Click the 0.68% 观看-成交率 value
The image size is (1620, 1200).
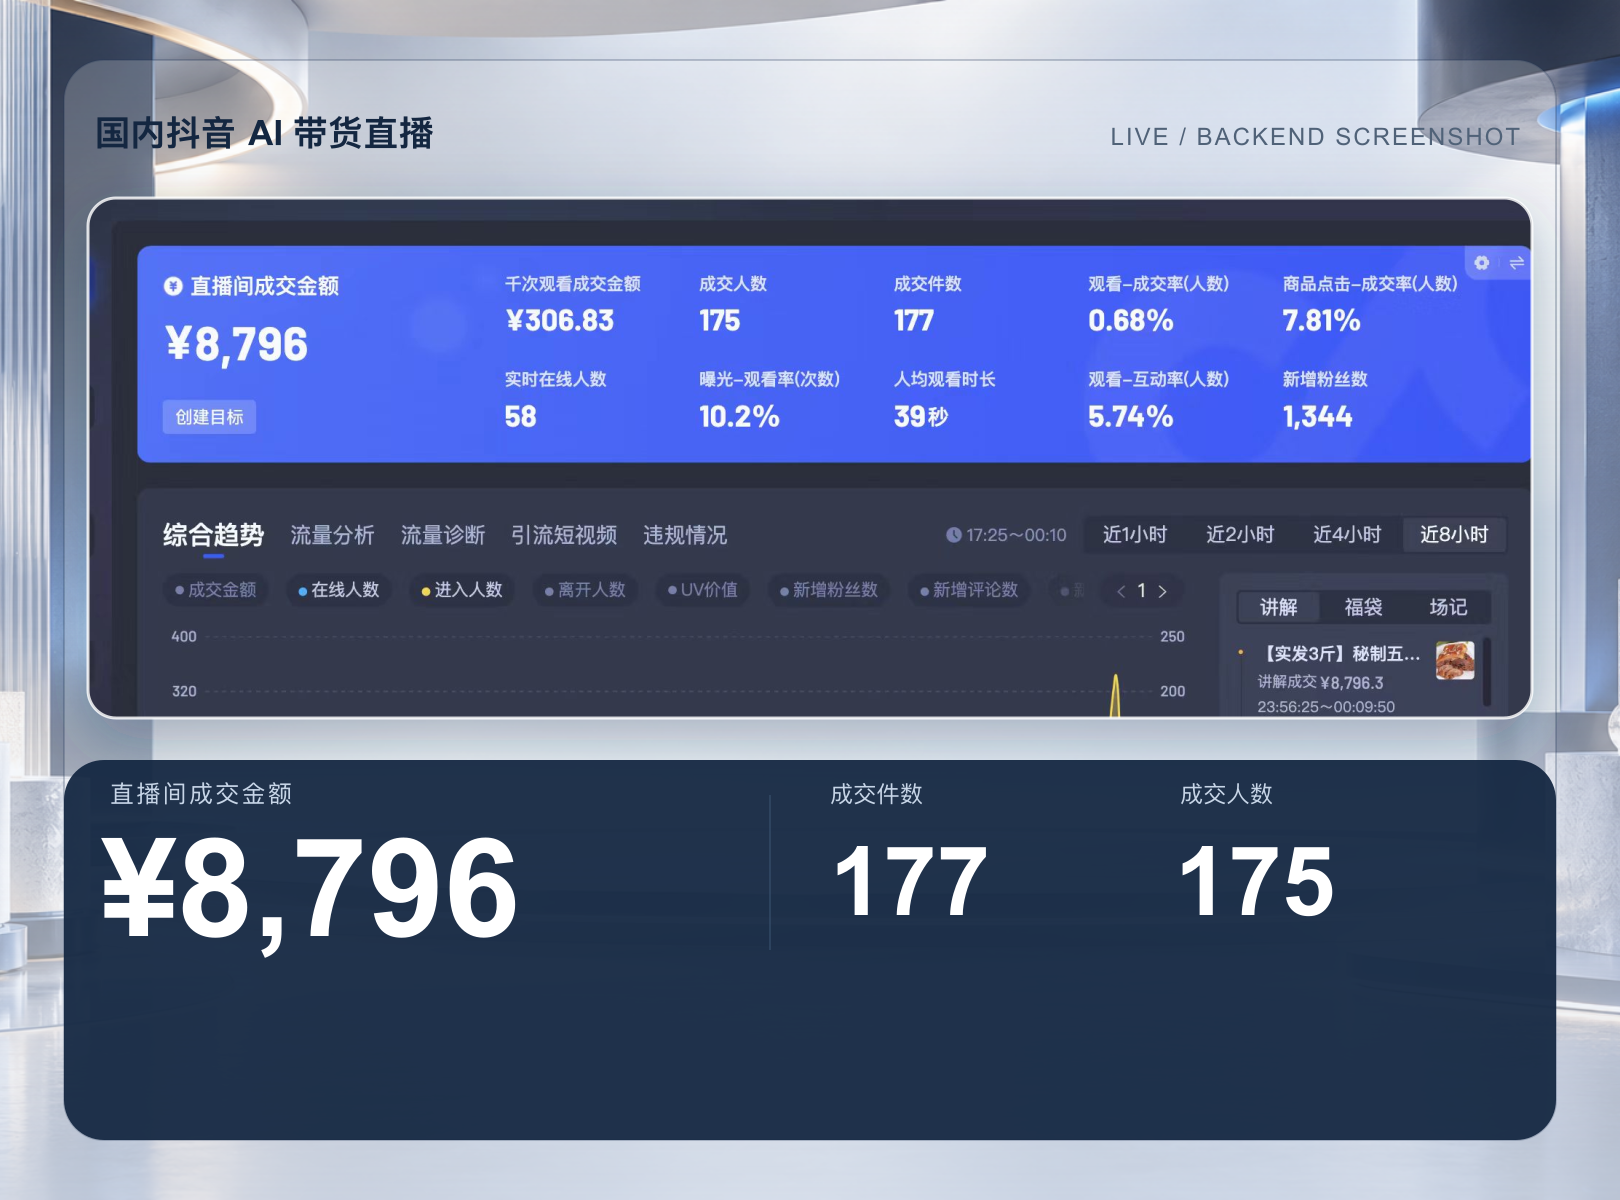1130,321
